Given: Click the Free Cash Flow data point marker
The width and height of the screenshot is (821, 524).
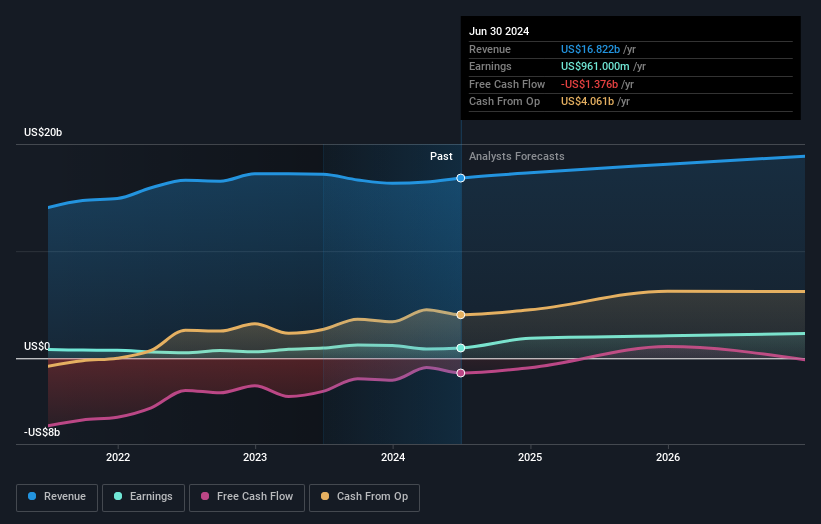Looking at the screenshot, I should tap(461, 373).
